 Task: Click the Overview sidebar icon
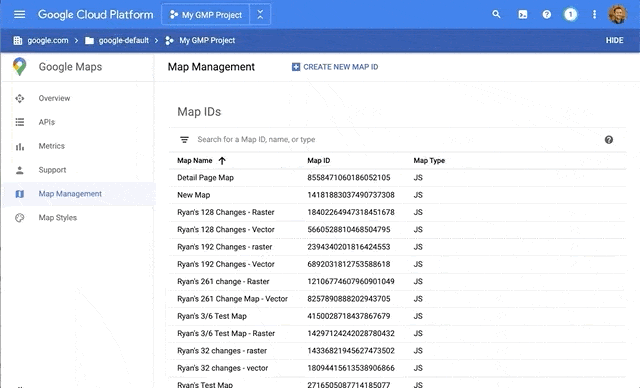20,98
